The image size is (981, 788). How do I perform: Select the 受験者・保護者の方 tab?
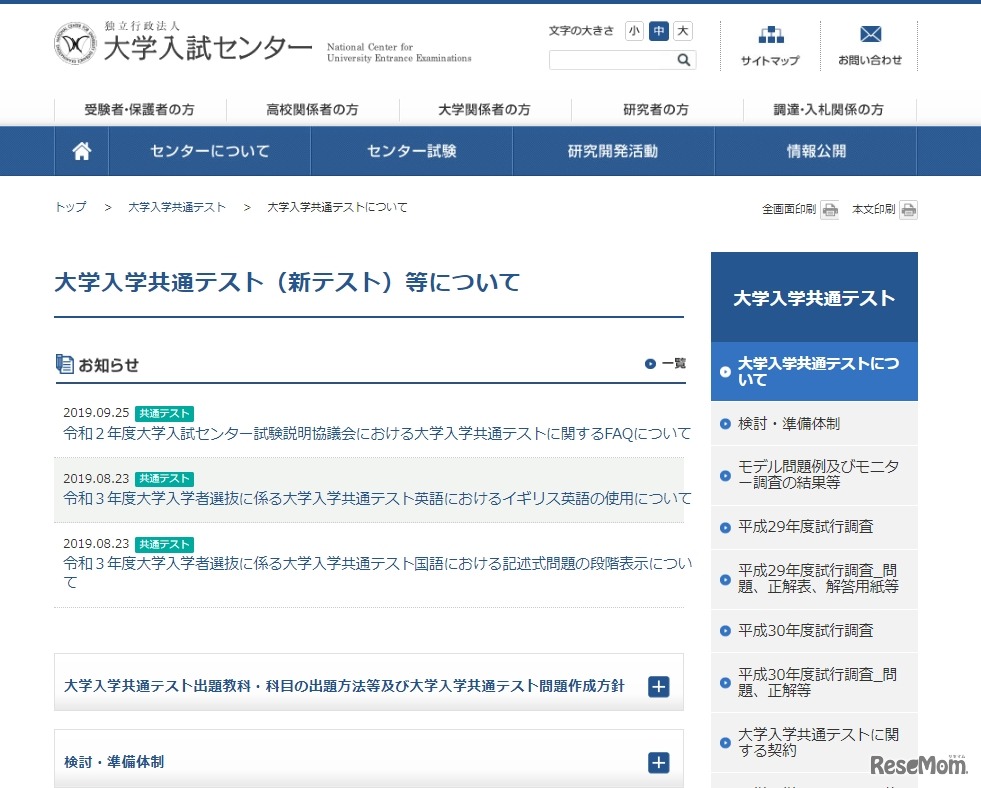(140, 110)
